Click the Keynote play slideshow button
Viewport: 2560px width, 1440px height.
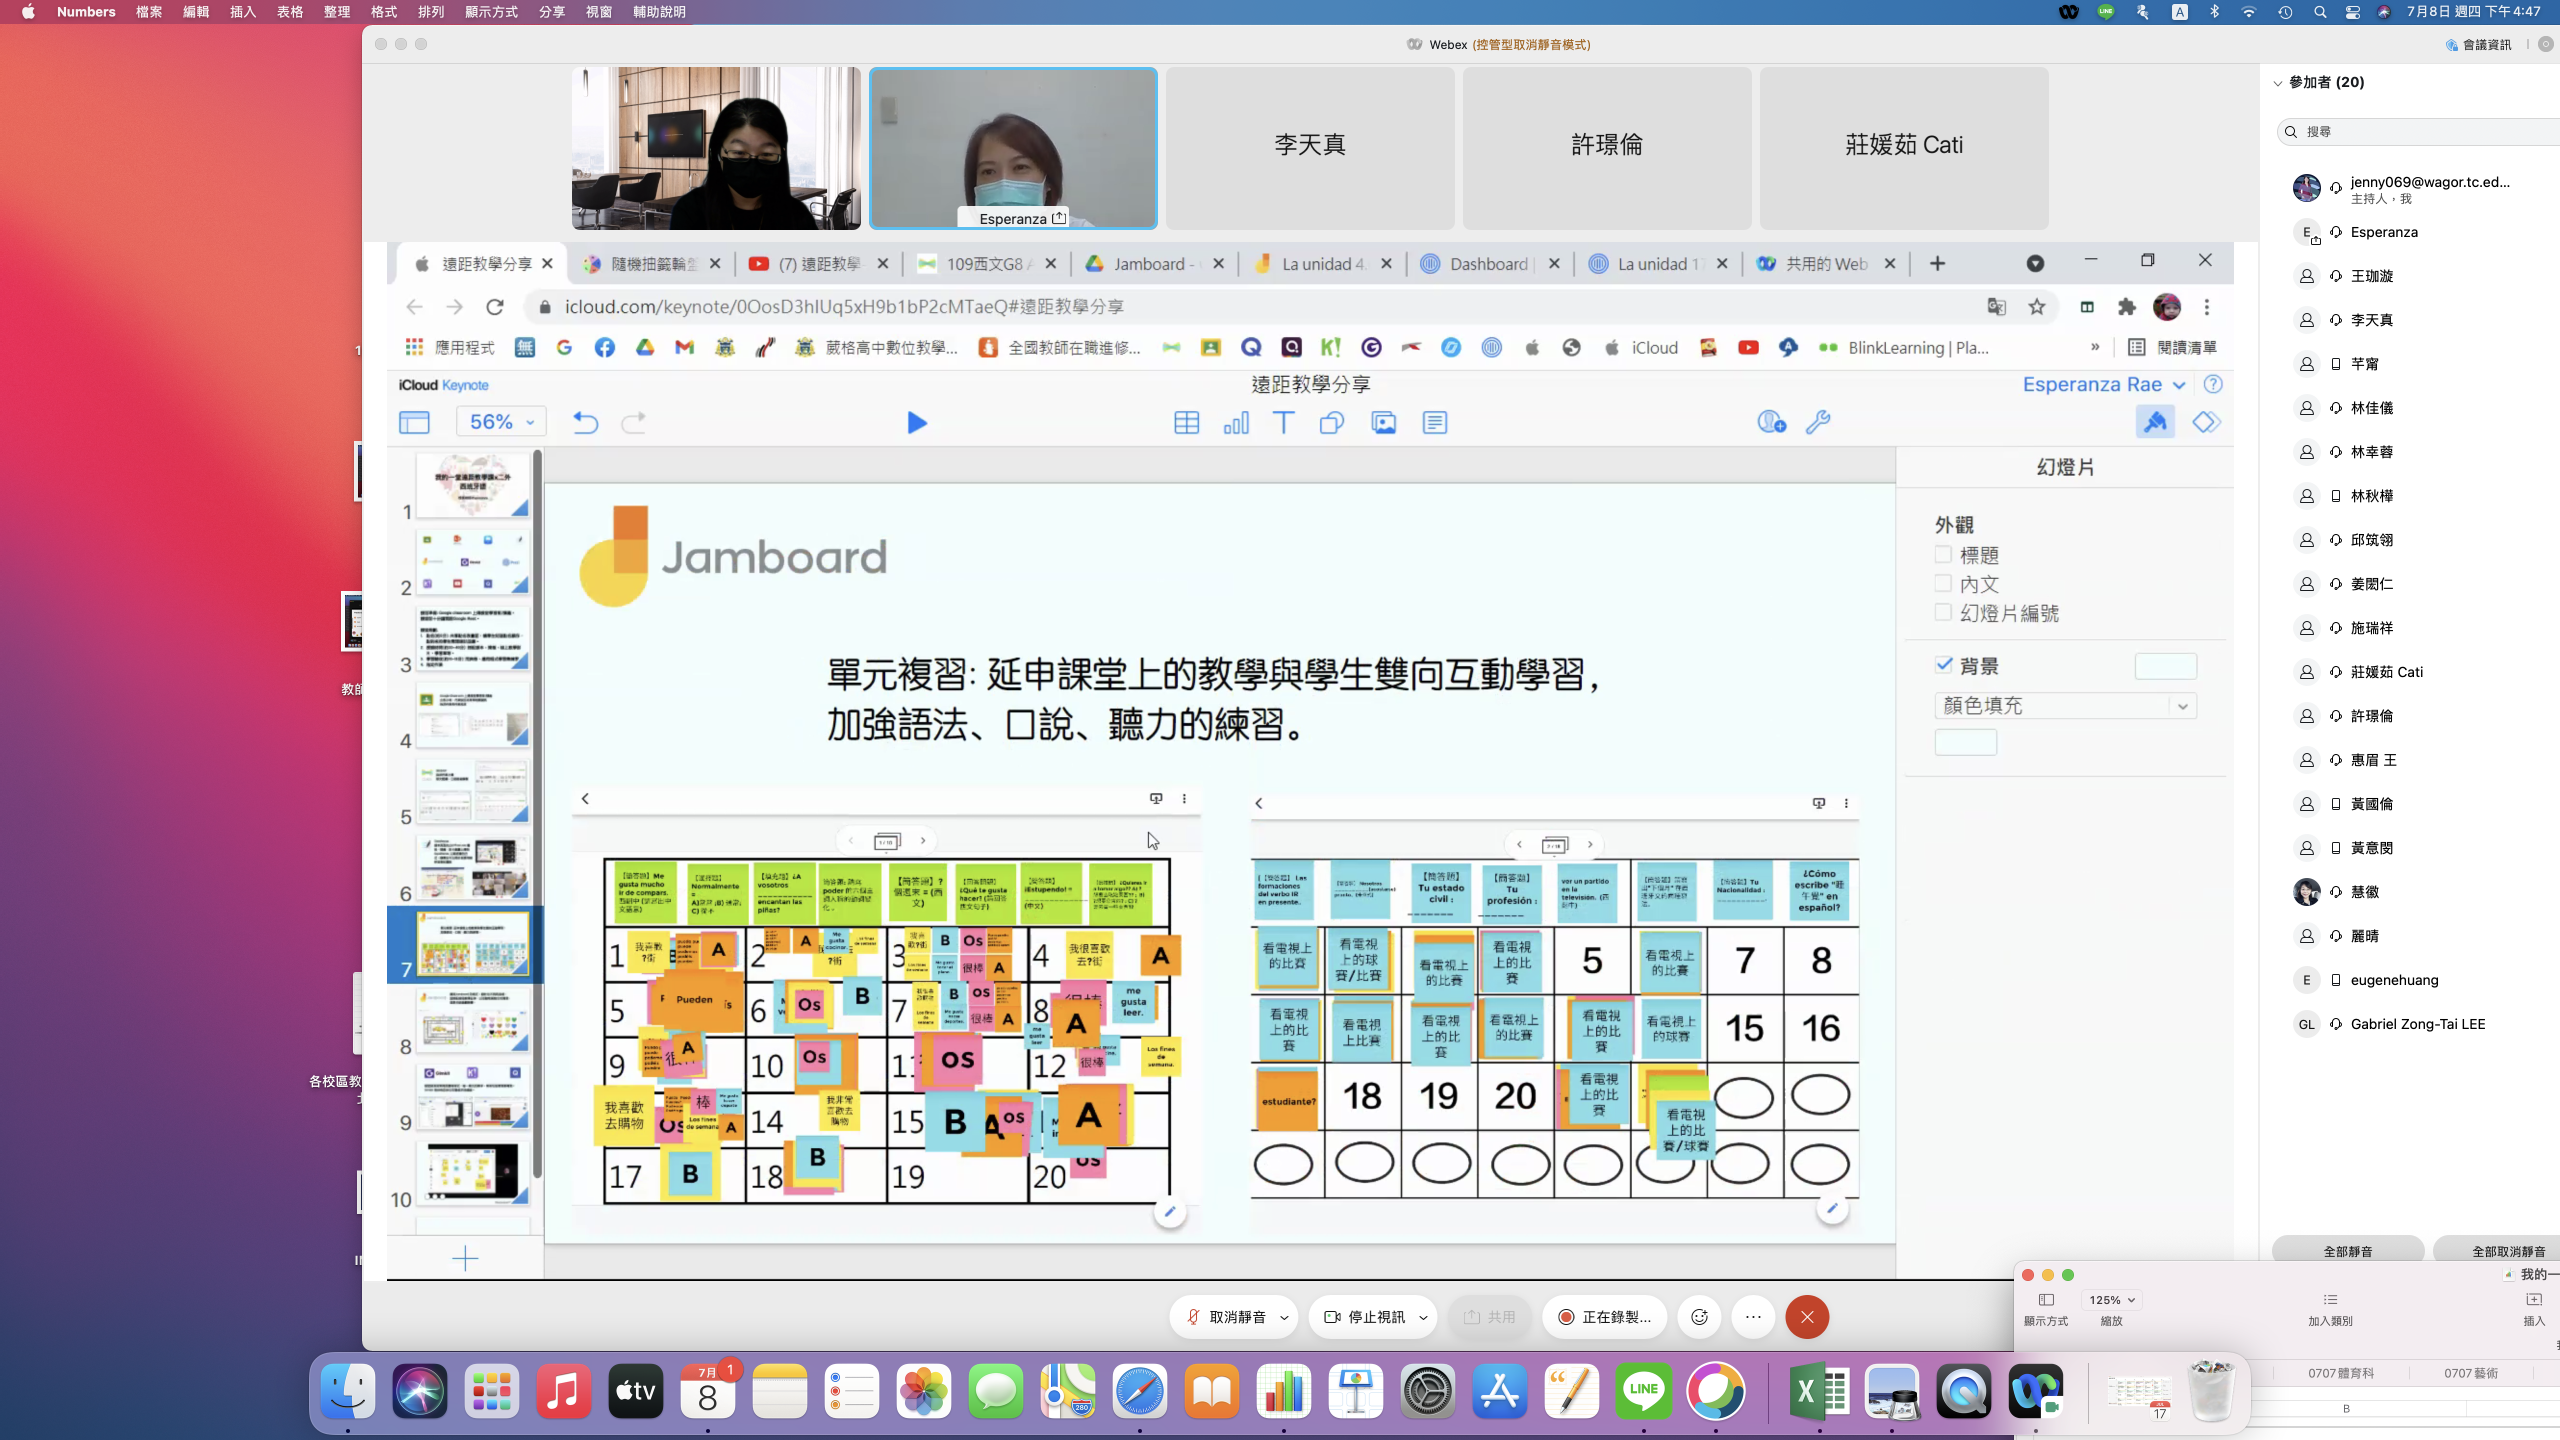tap(916, 423)
